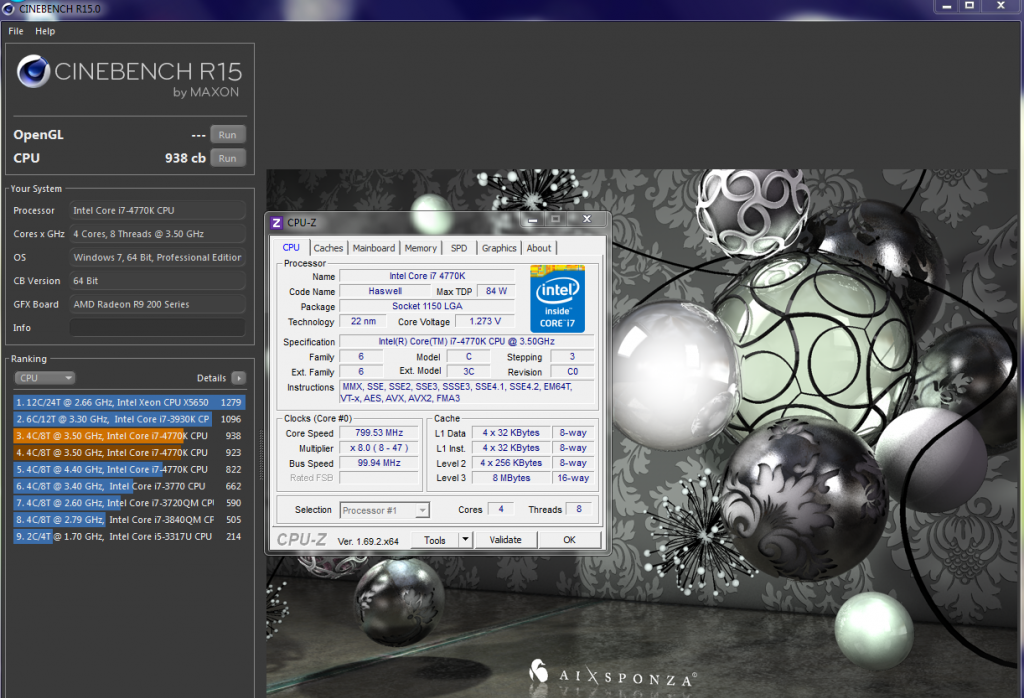This screenshot has width=1024, height=698.
Task: Open the Help menu in Cinebench
Action: coord(45,31)
